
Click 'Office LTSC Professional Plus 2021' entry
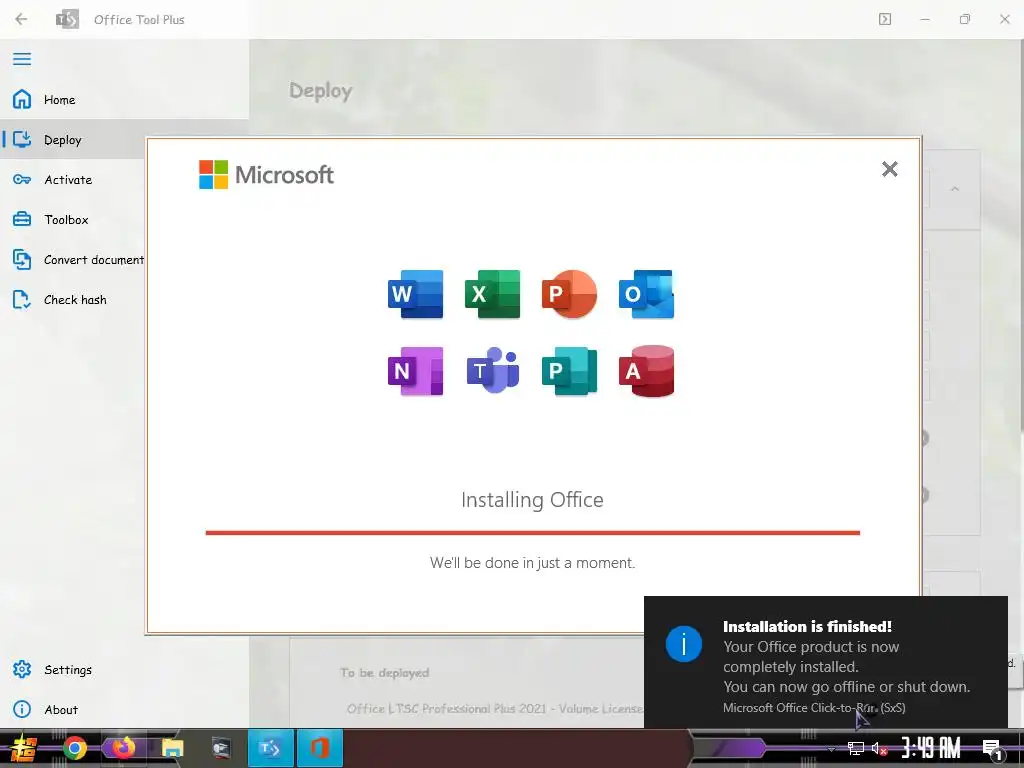coord(494,709)
